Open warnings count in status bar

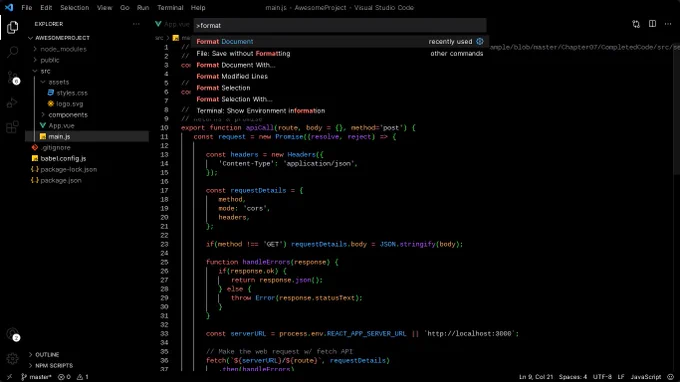pos(82,377)
